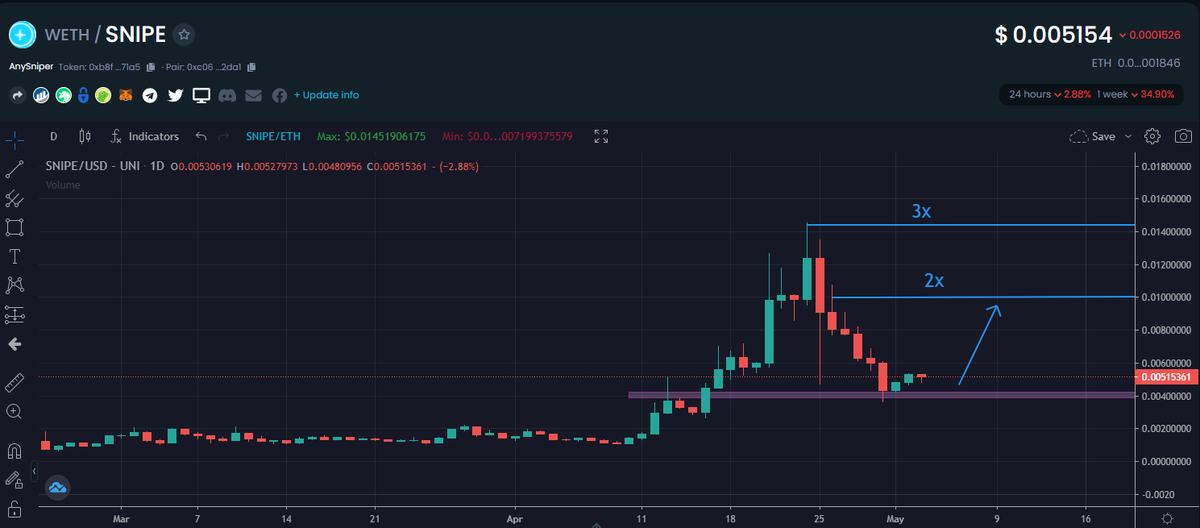The width and height of the screenshot is (1200, 528).
Task: Expand the Save dropdown arrow
Action: (1128, 136)
